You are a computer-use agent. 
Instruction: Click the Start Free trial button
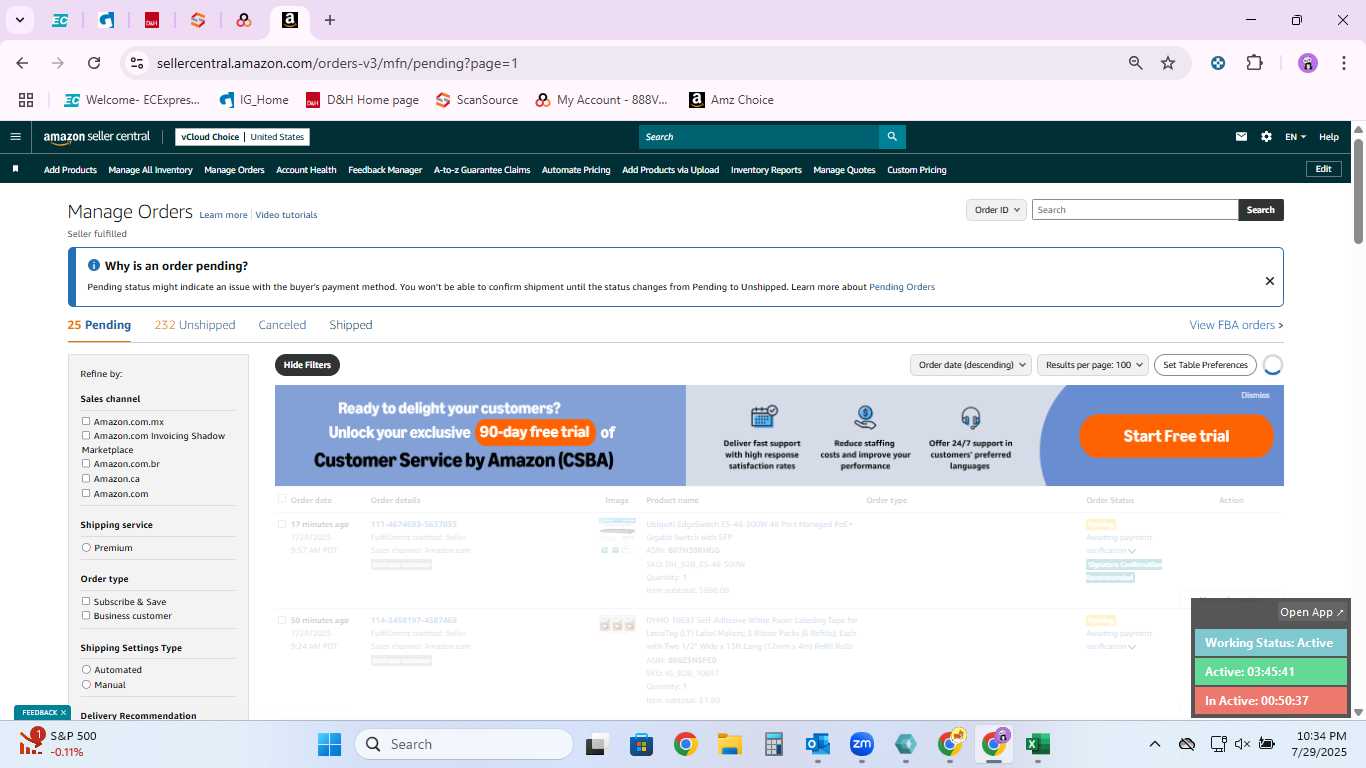[1176, 436]
